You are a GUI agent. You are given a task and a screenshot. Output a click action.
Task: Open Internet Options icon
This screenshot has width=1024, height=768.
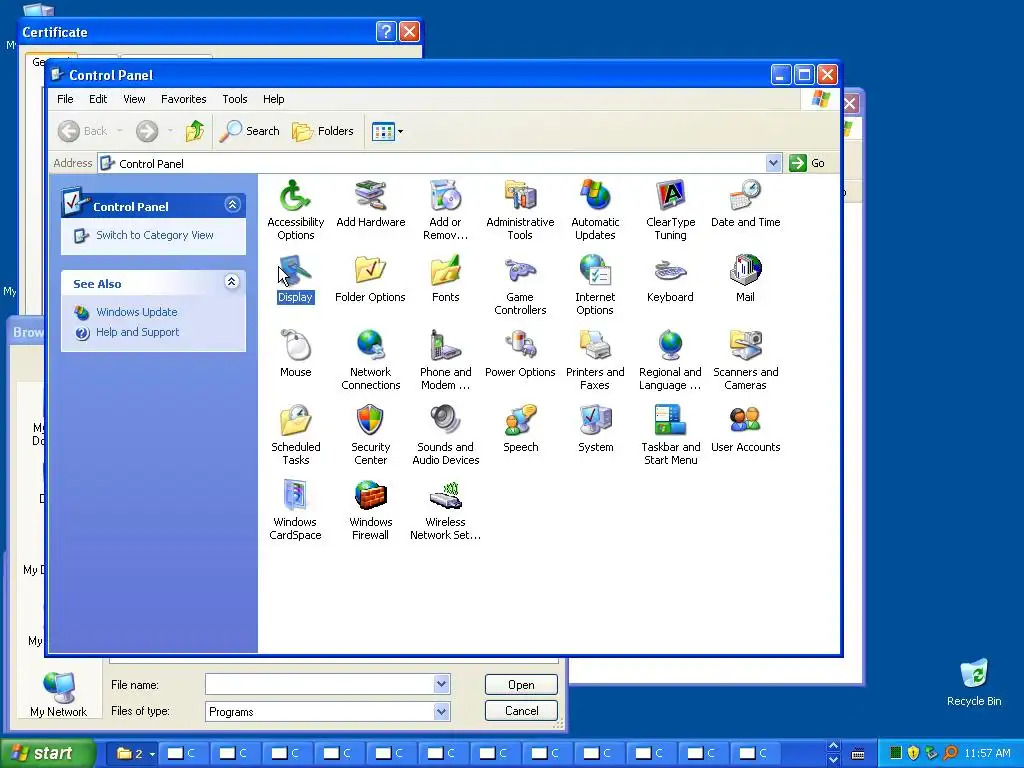pos(595,285)
